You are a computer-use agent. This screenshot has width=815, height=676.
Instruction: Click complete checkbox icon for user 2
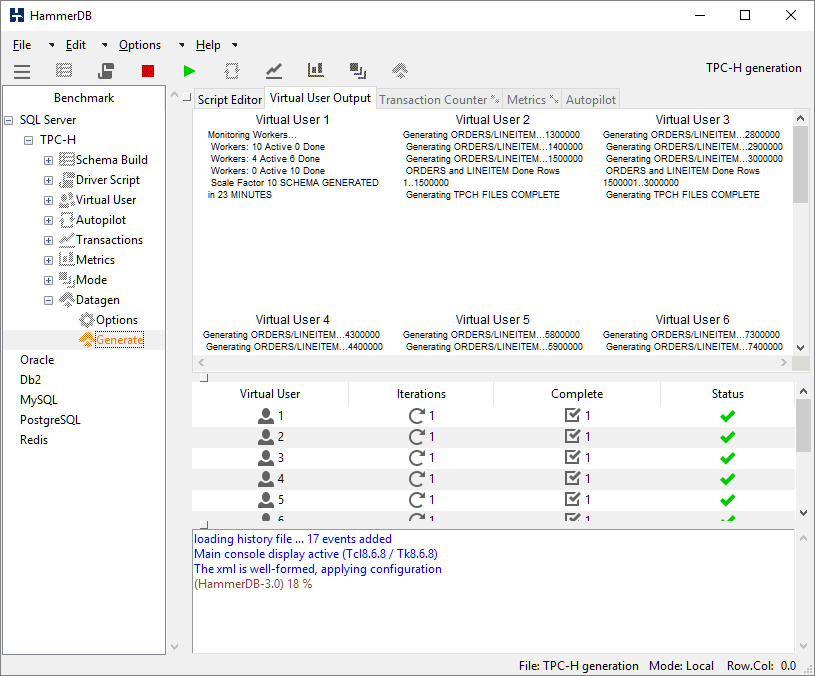tap(572, 436)
